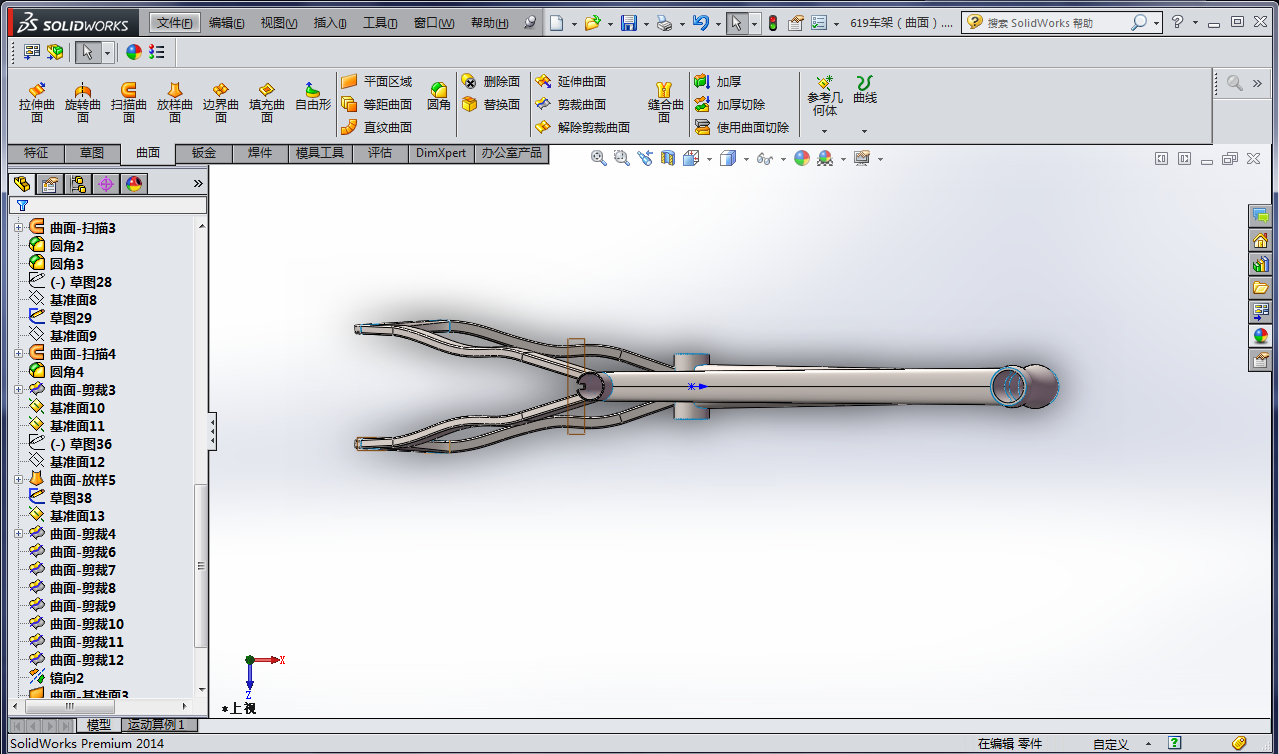Viewport: 1279px width, 754px height.
Task: Click the 加厚 thicken tool
Action: pyautogui.click(x=718, y=81)
